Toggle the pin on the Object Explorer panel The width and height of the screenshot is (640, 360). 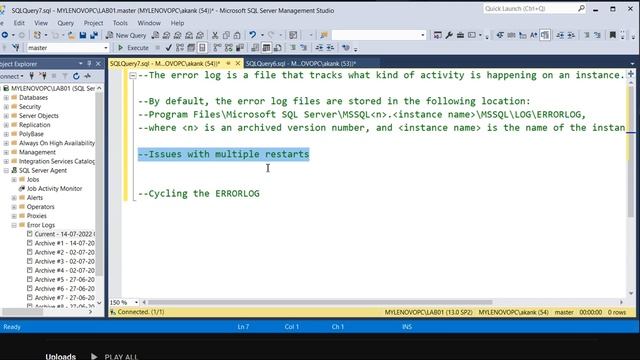89,64
